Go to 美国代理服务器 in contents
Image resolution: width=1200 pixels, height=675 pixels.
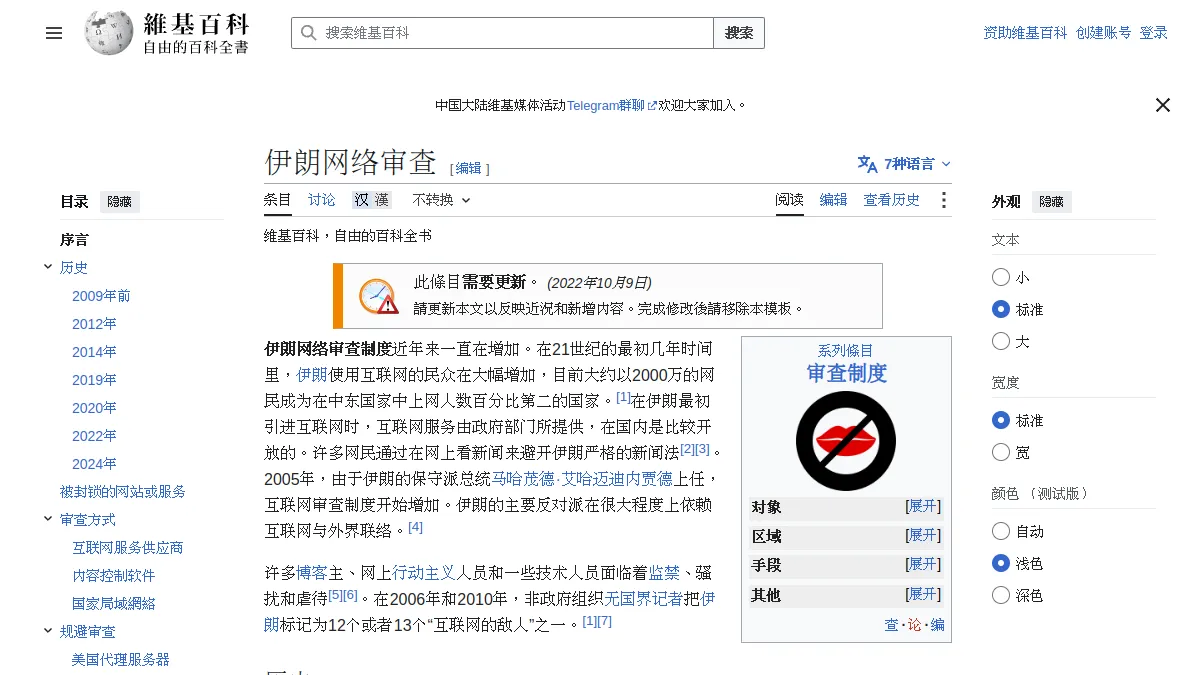(121, 660)
